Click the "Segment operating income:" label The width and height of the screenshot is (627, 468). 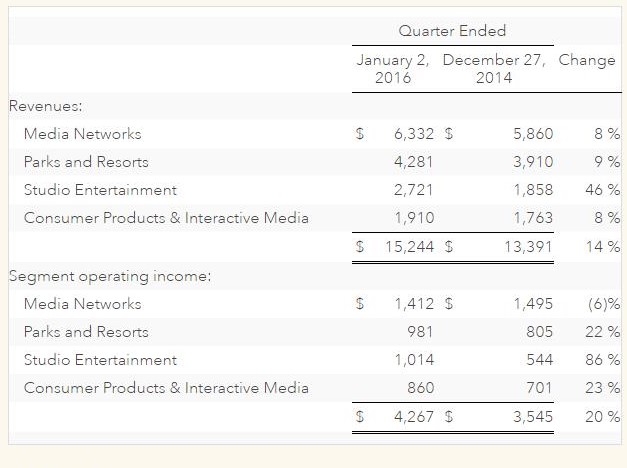tap(109, 276)
